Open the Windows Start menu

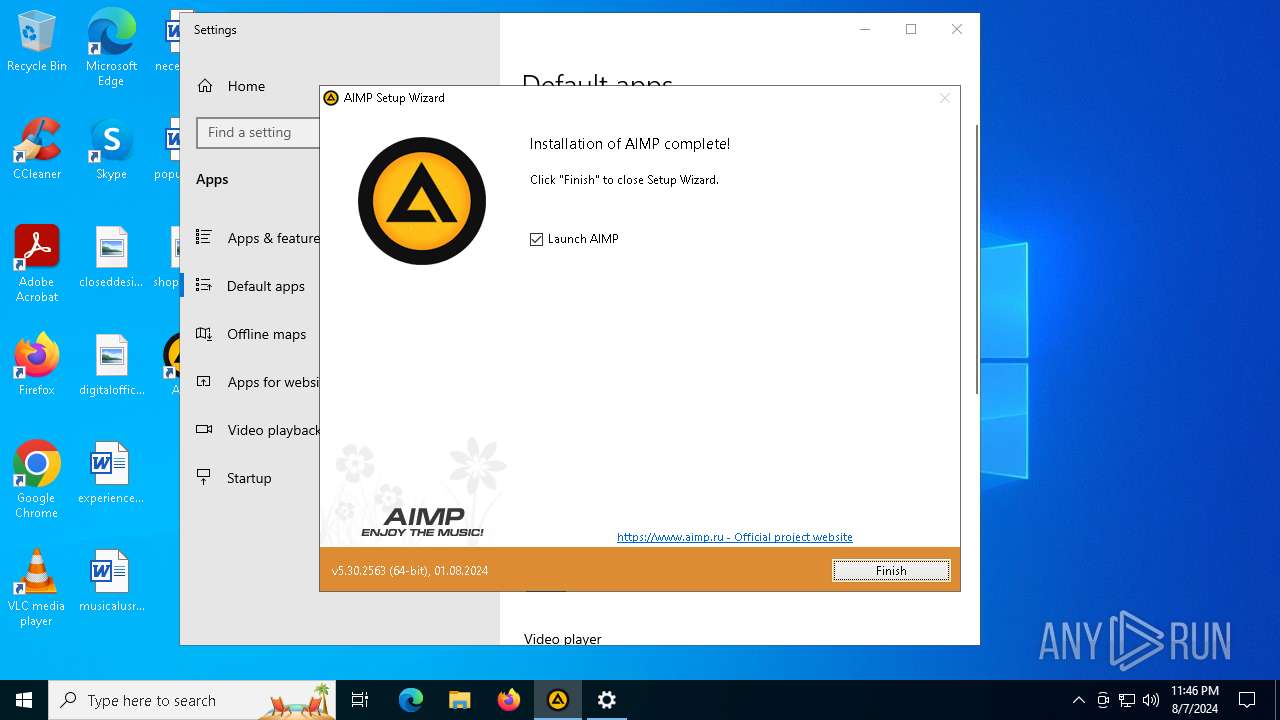(x=24, y=700)
